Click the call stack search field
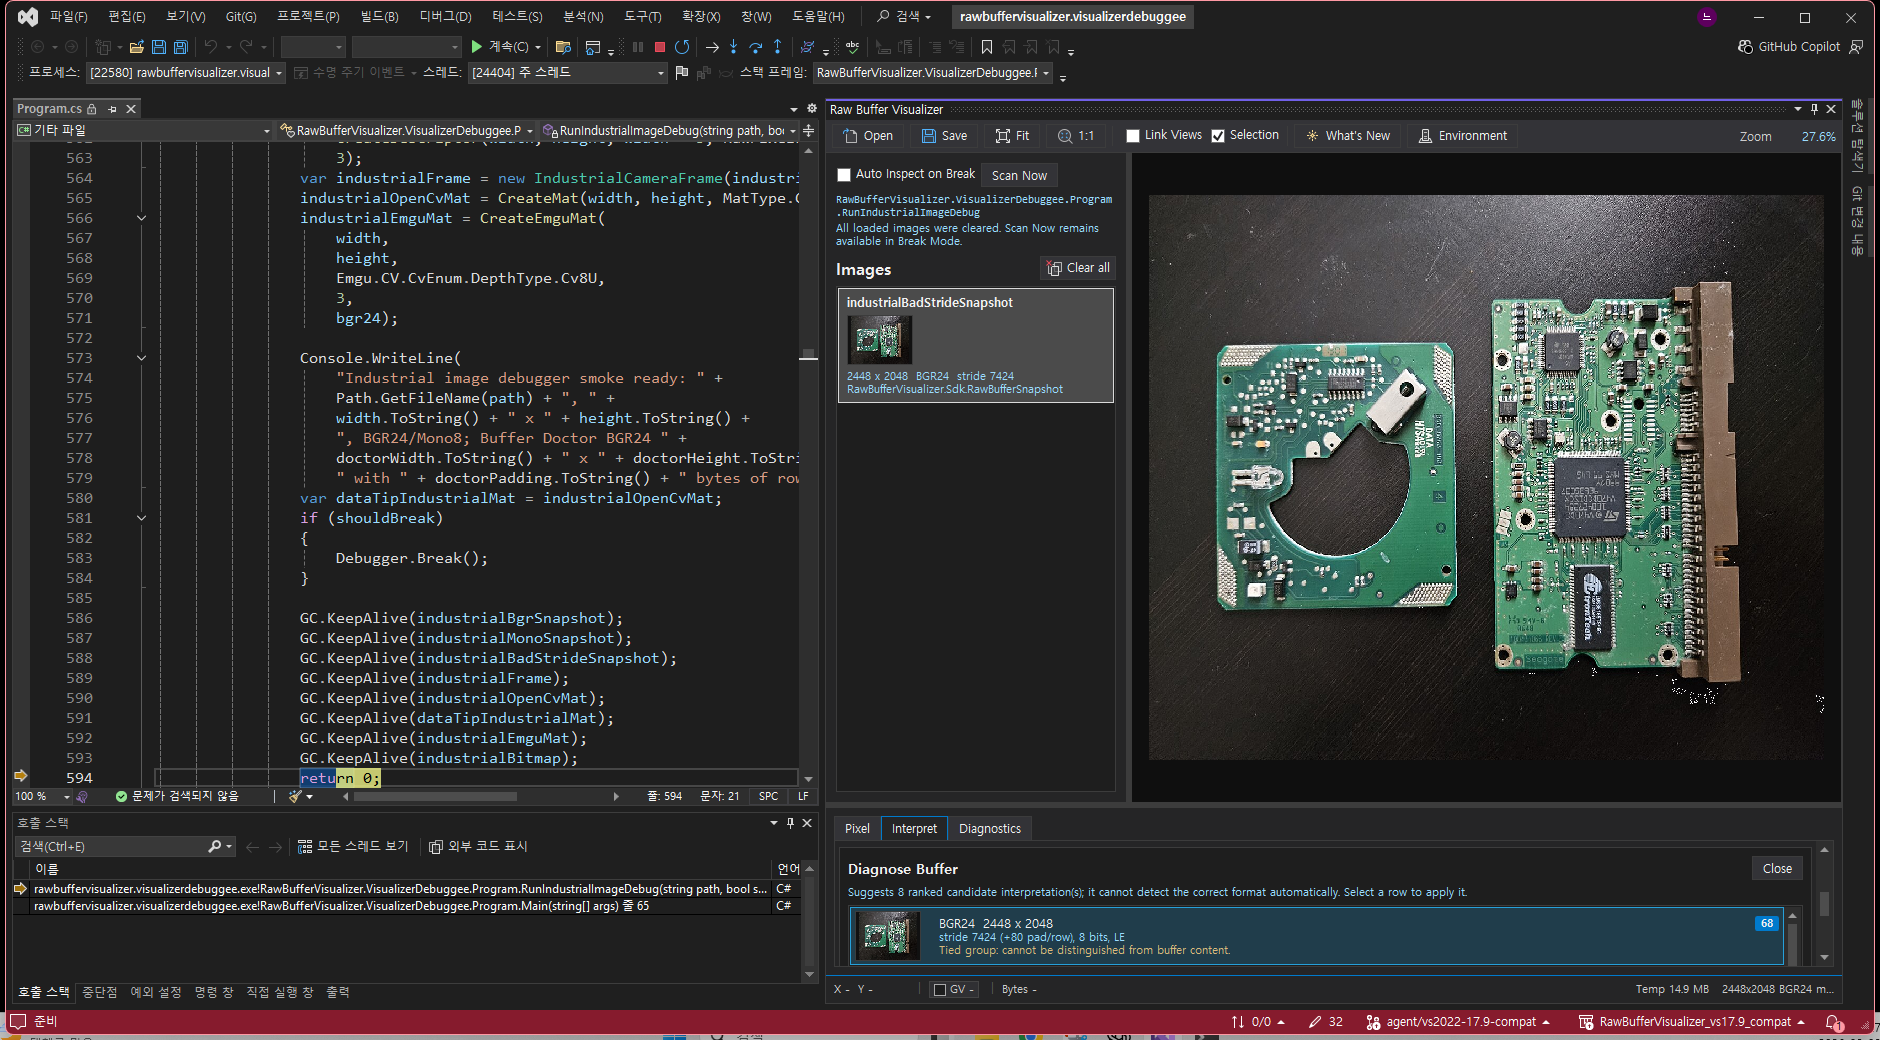The image size is (1880, 1040). tap(125, 847)
